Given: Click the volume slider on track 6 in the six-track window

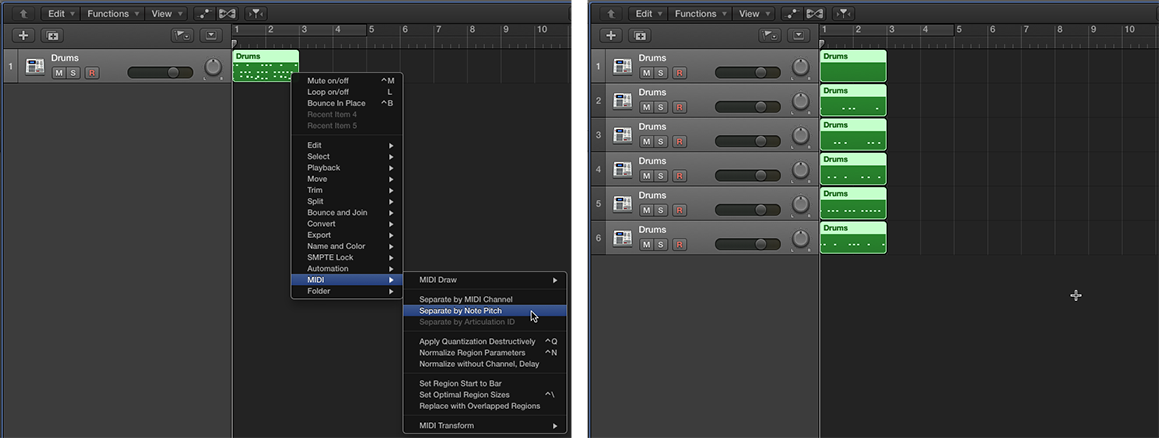Looking at the screenshot, I should (x=747, y=244).
